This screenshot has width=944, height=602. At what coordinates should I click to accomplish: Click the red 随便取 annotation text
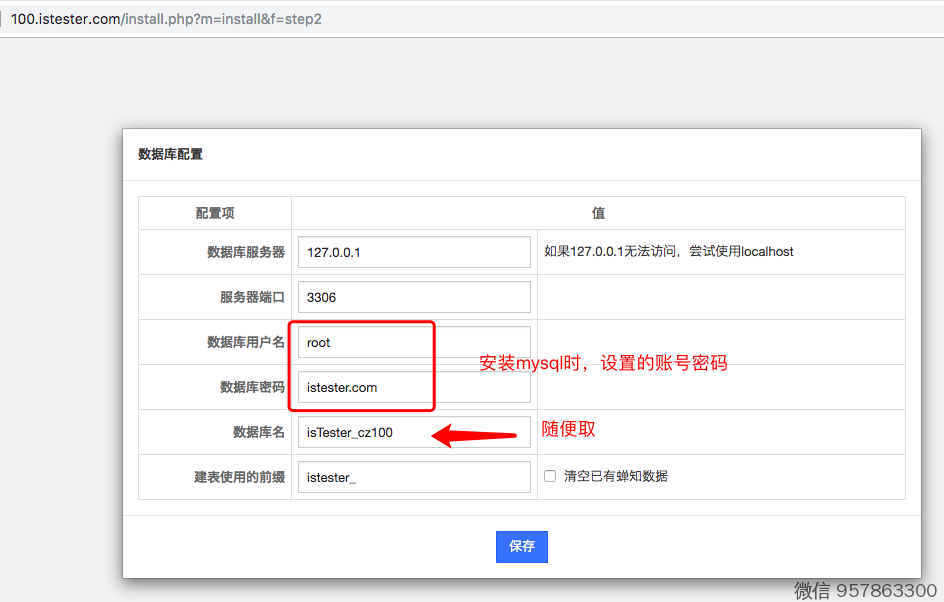coord(568,429)
